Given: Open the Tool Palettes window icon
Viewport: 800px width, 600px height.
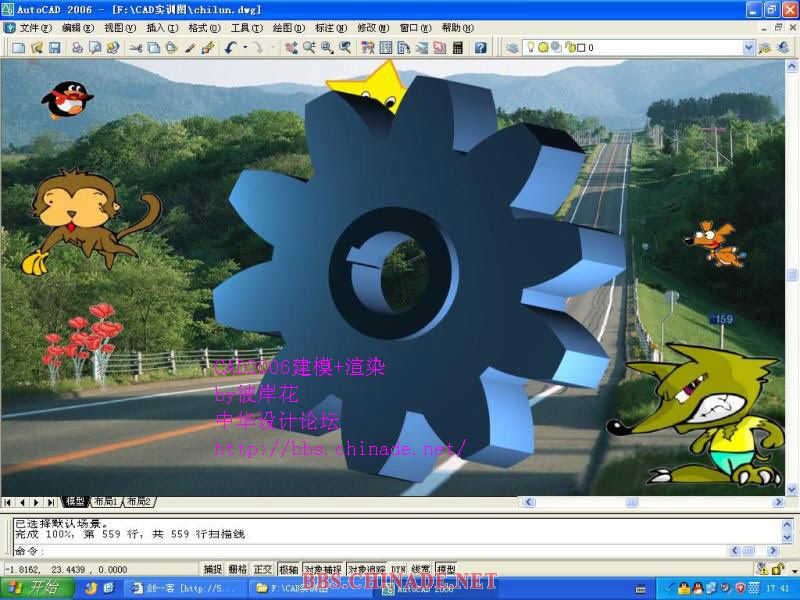Looking at the screenshot, I should (x=404, y=47).
